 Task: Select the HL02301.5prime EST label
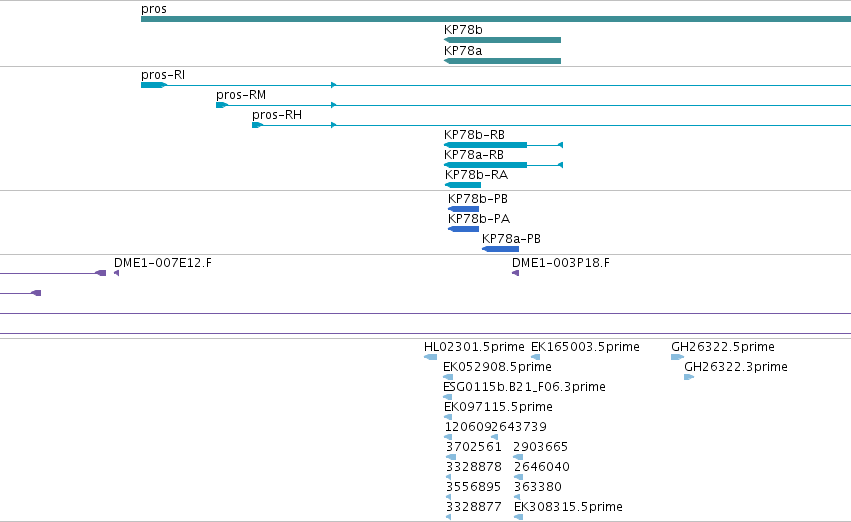point(474,347)
